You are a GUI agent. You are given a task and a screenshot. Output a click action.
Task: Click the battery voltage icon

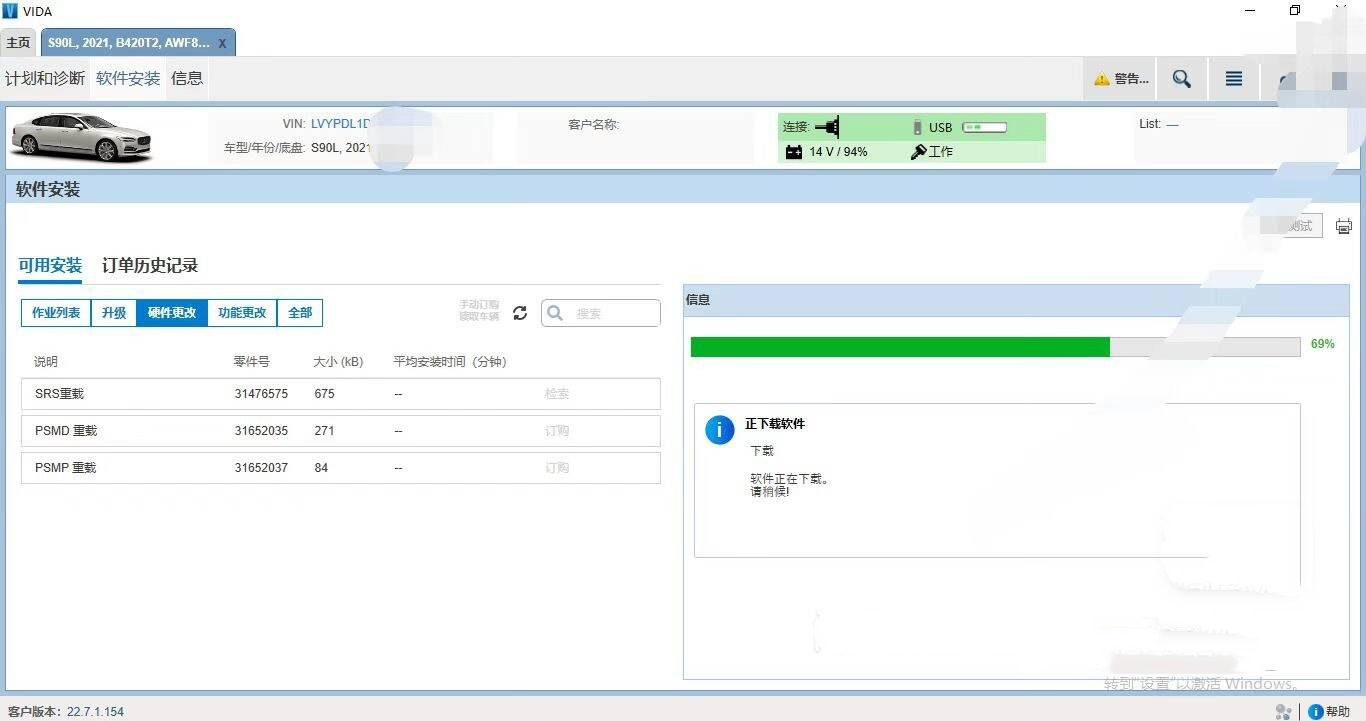(794, 152)
